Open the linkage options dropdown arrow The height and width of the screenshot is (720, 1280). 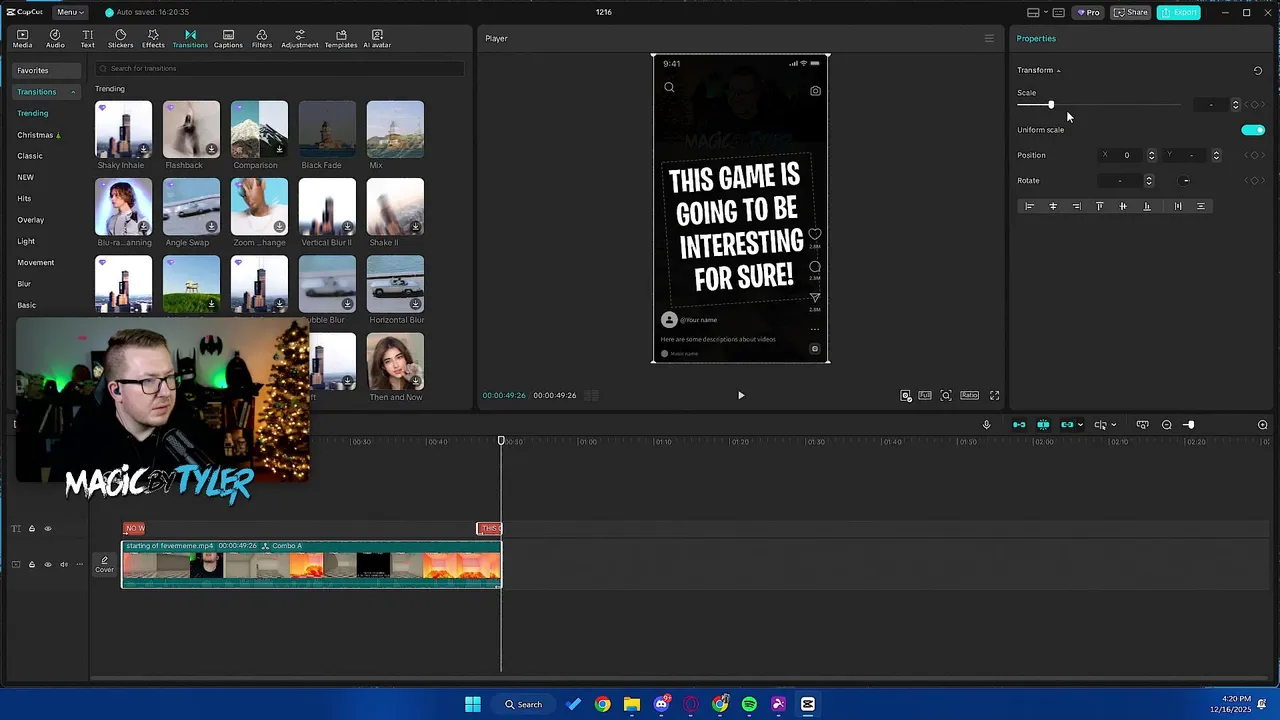tap(1080, 425)
